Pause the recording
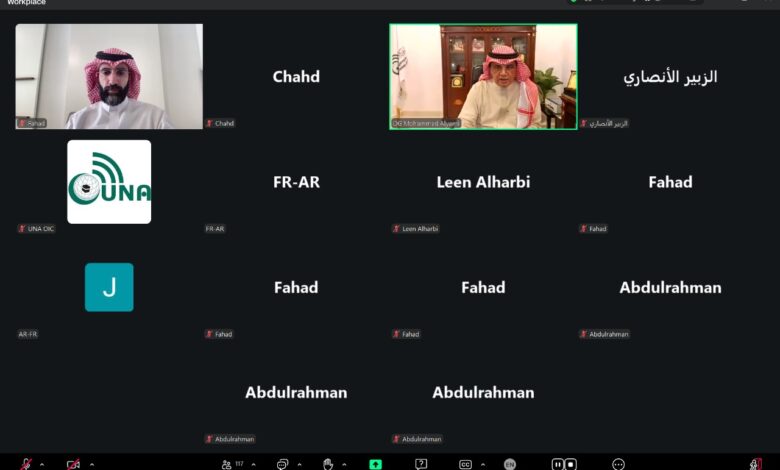The width and height of the screenshot is (780, 470). [x=558, y=465]
